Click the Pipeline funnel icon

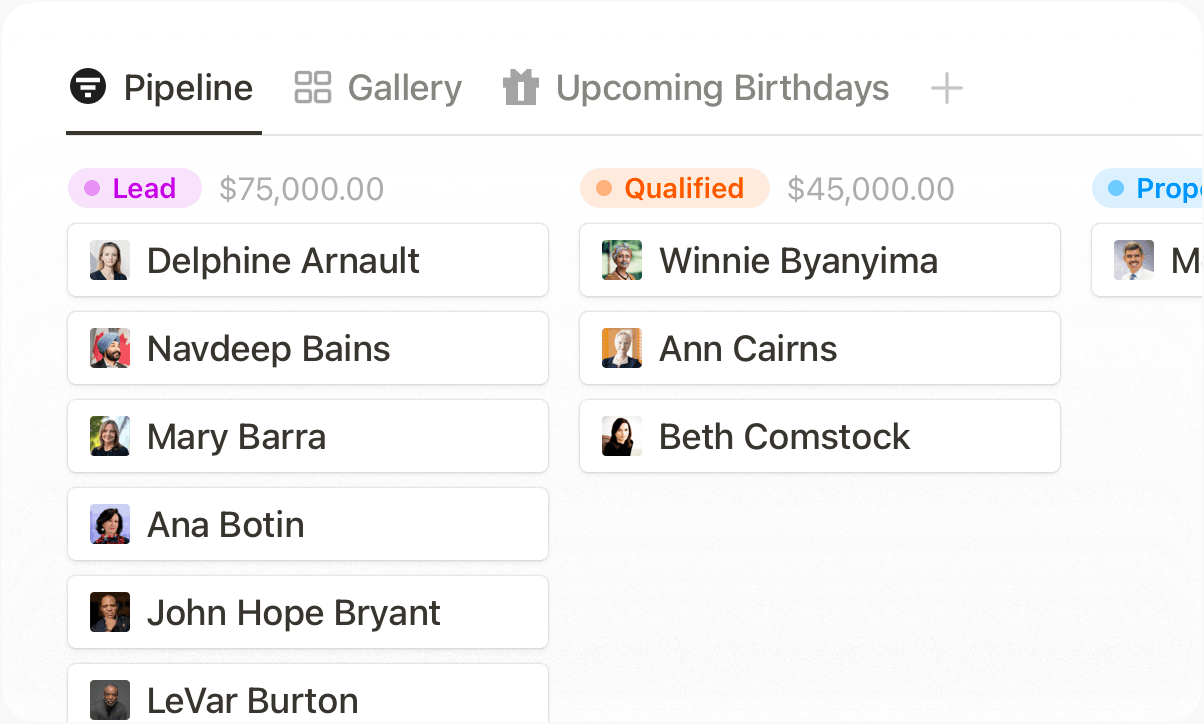point(88,88)
